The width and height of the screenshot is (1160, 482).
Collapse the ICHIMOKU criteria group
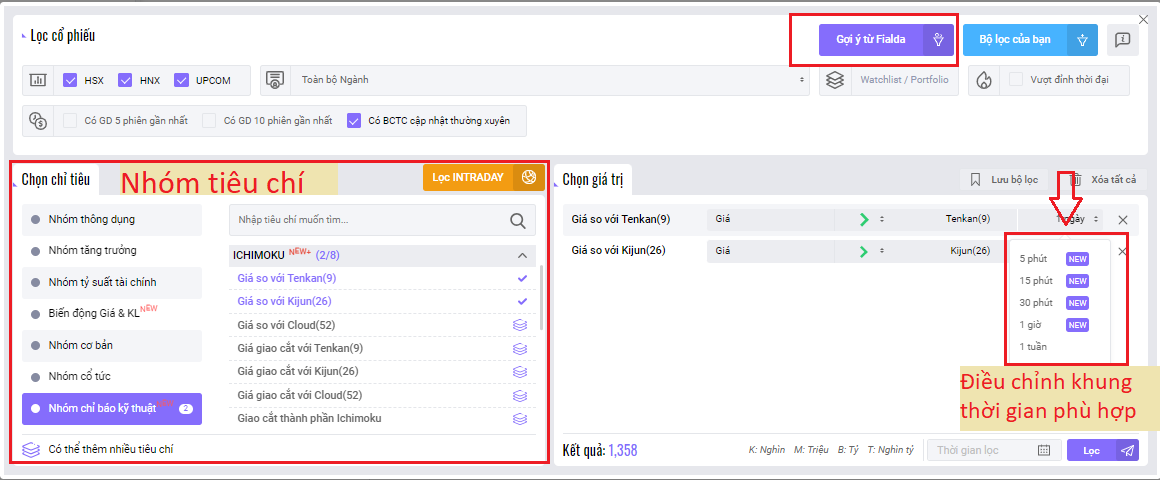521,255
